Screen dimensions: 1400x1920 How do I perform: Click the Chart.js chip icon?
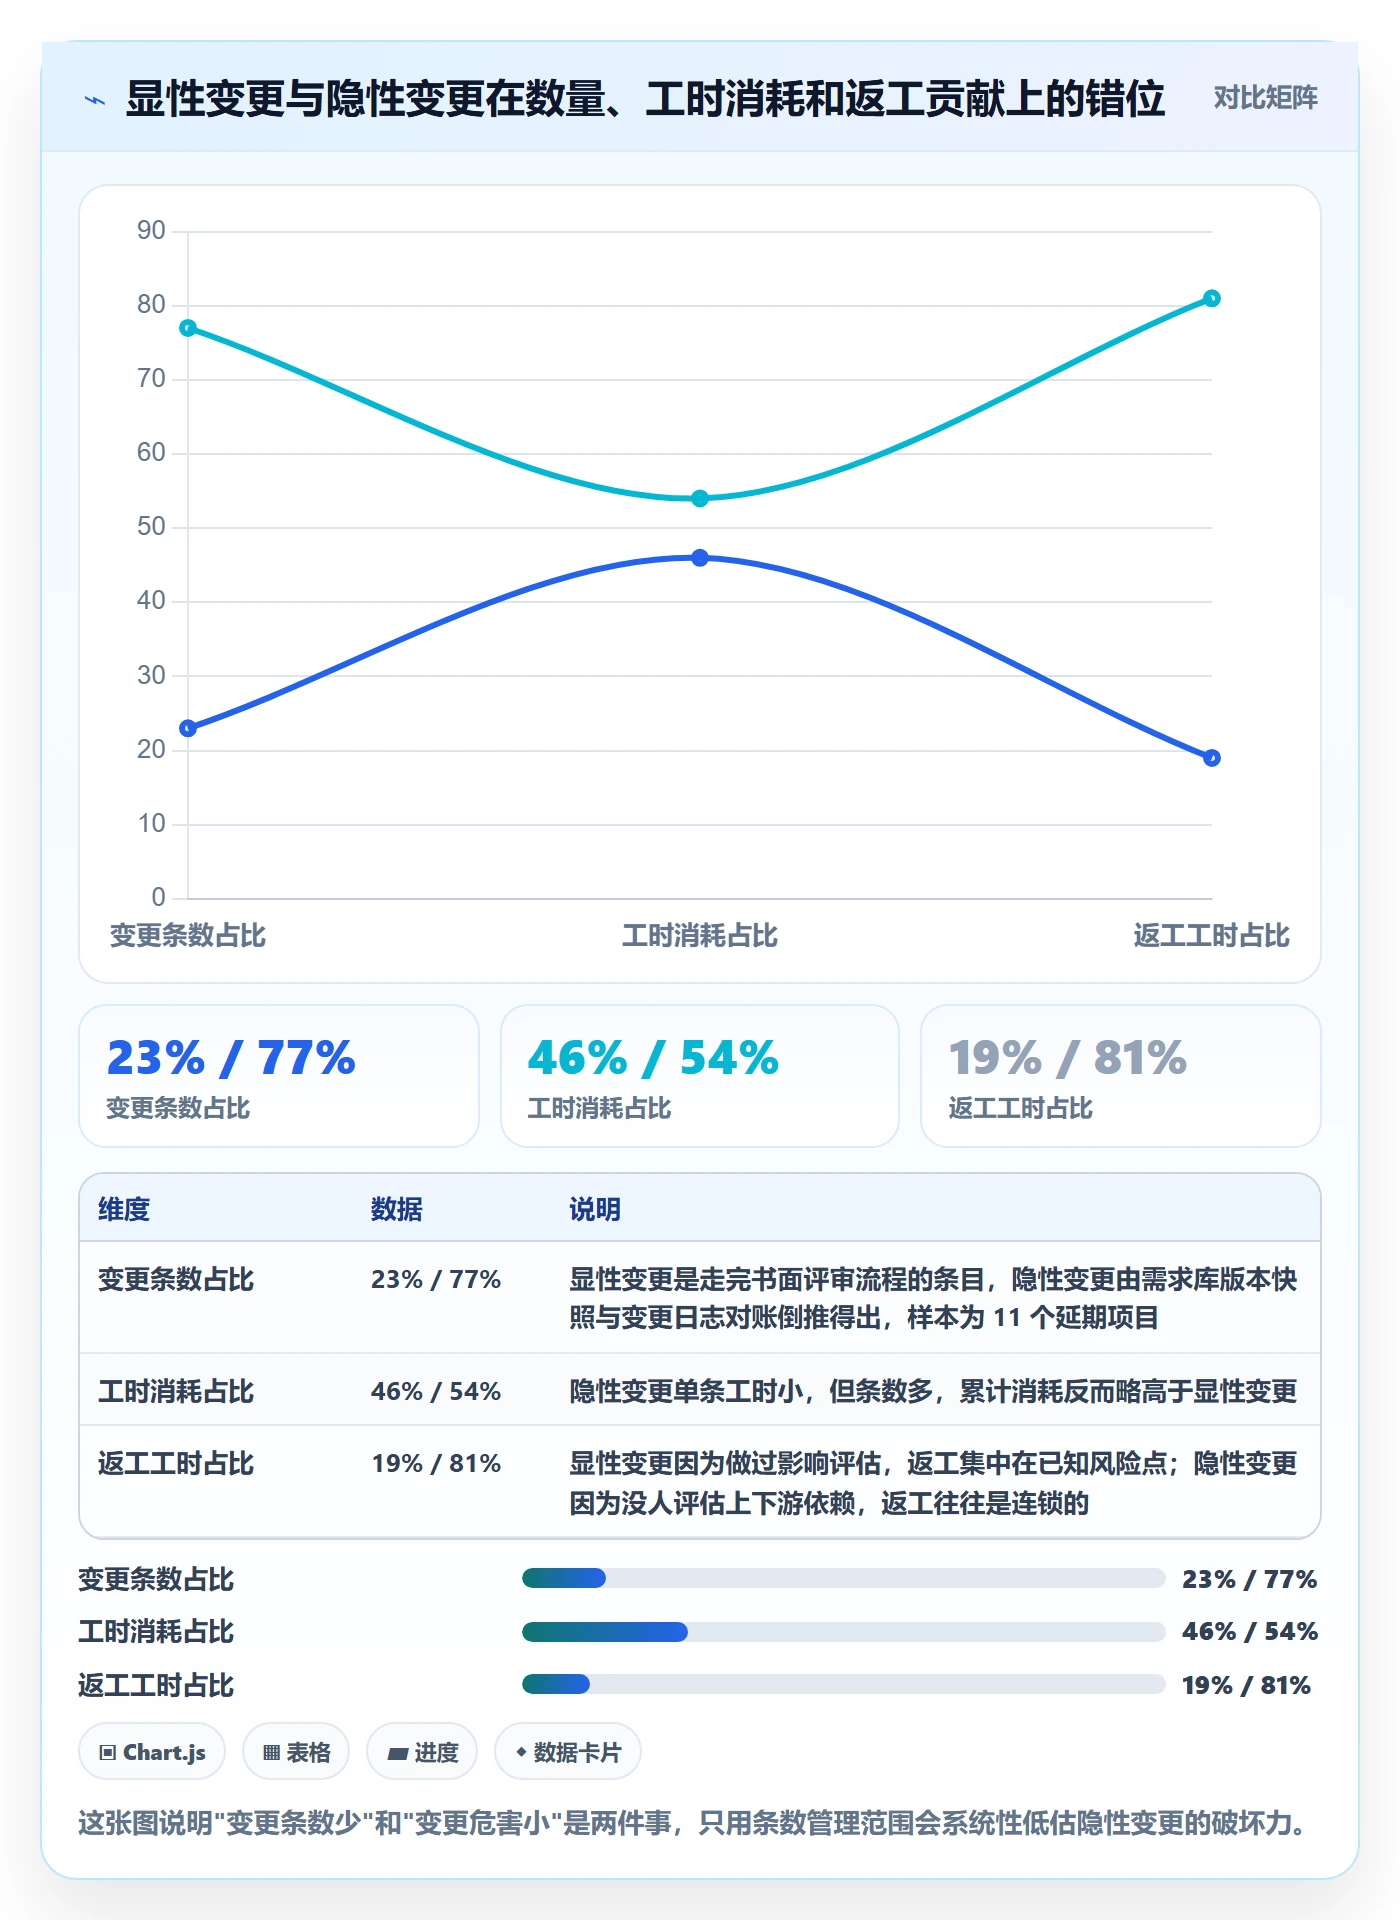108,1752
